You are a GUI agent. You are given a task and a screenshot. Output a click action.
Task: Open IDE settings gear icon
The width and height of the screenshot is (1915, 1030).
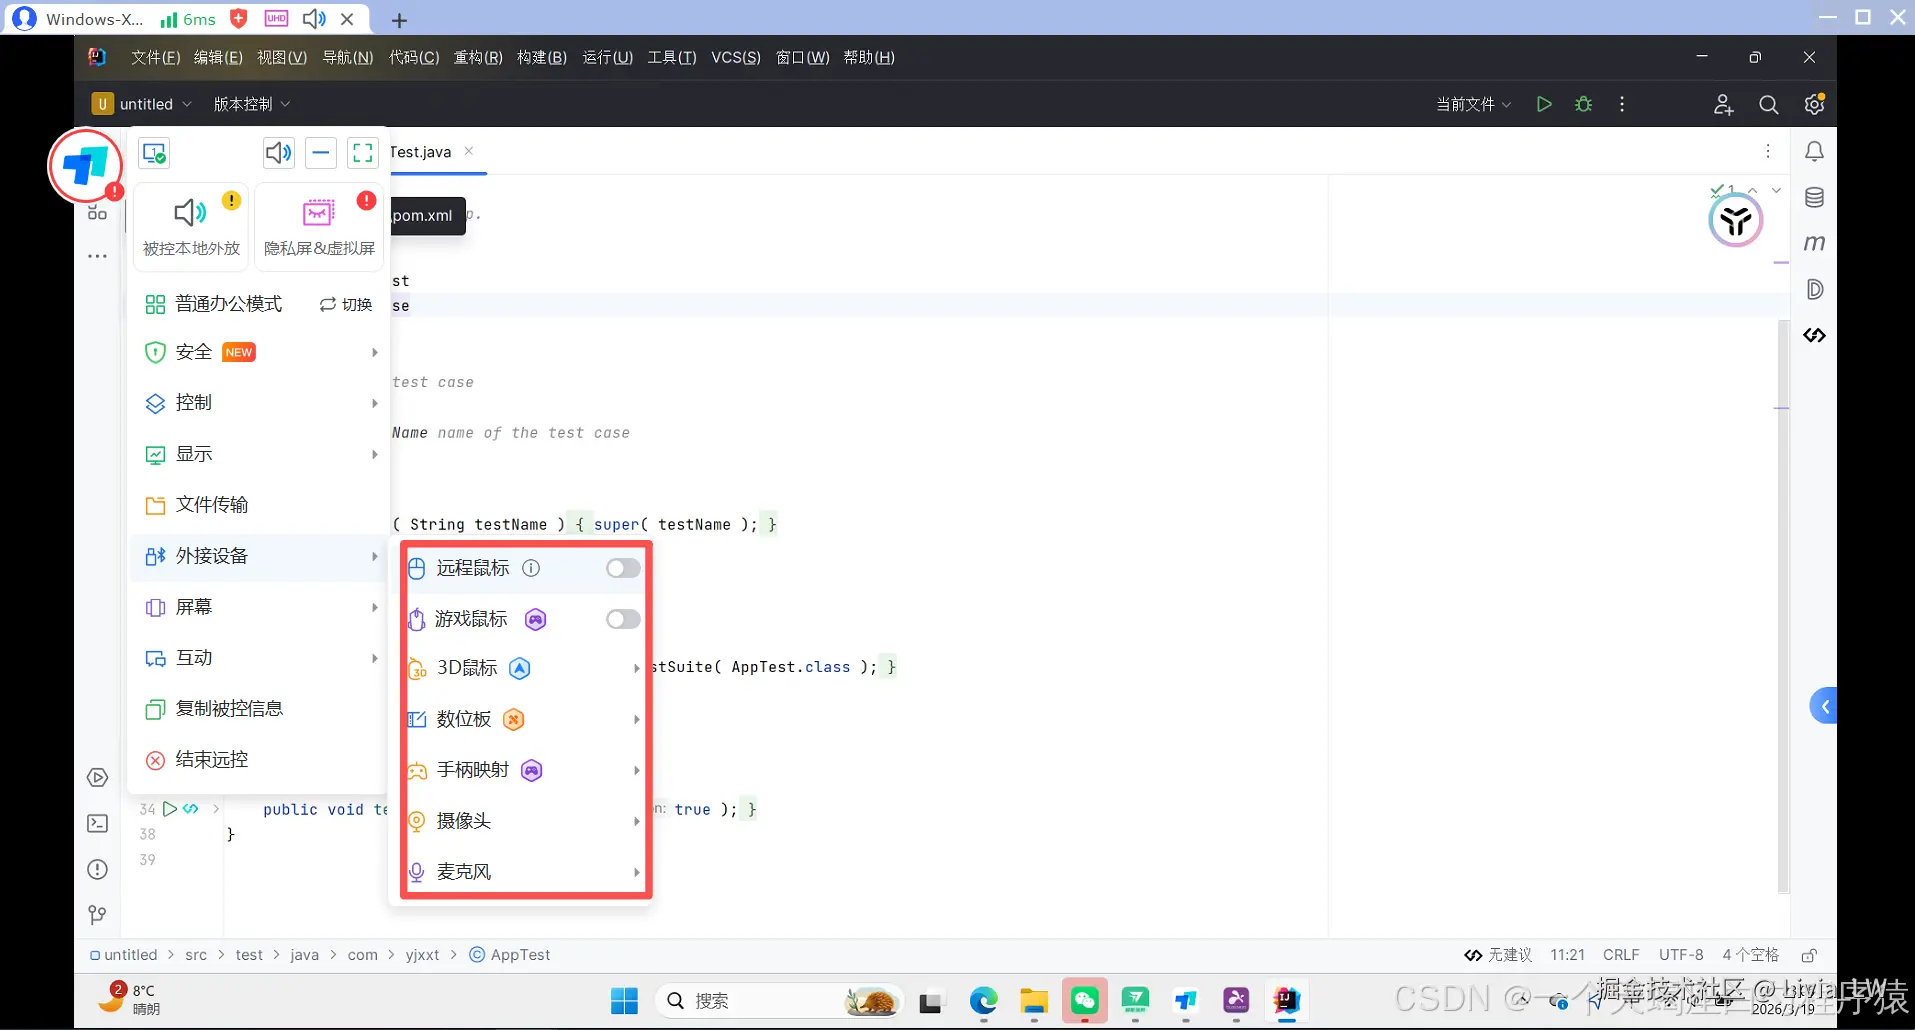[x=1814, y=104]
